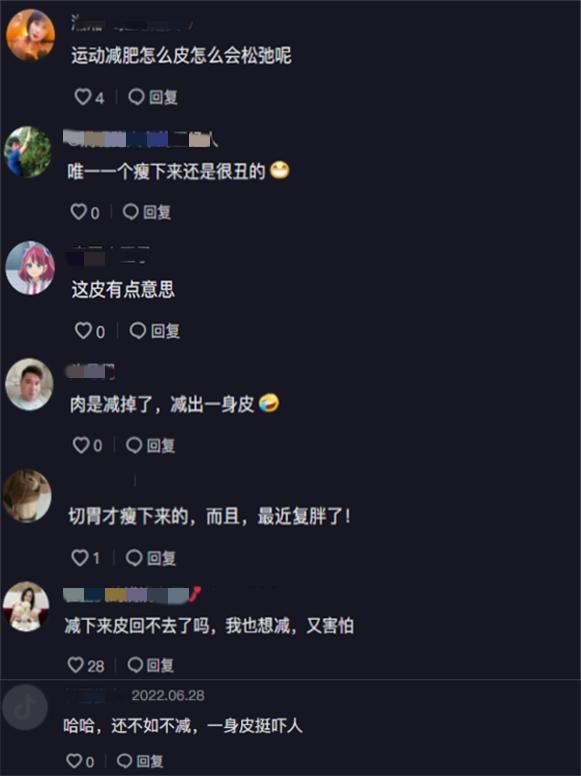Like the '切胃才瘦下来的' comment

tap(86, 558)
